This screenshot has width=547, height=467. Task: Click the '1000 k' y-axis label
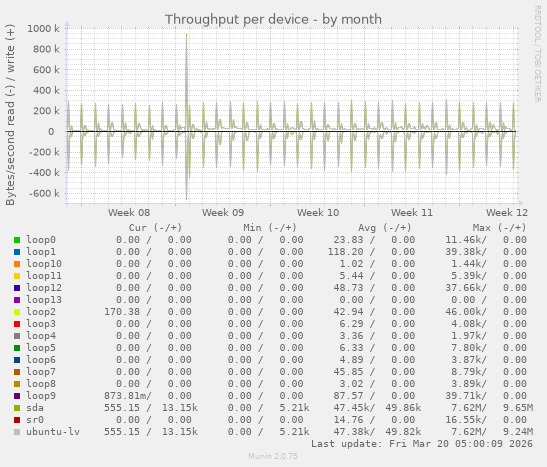tap(43, 29)
